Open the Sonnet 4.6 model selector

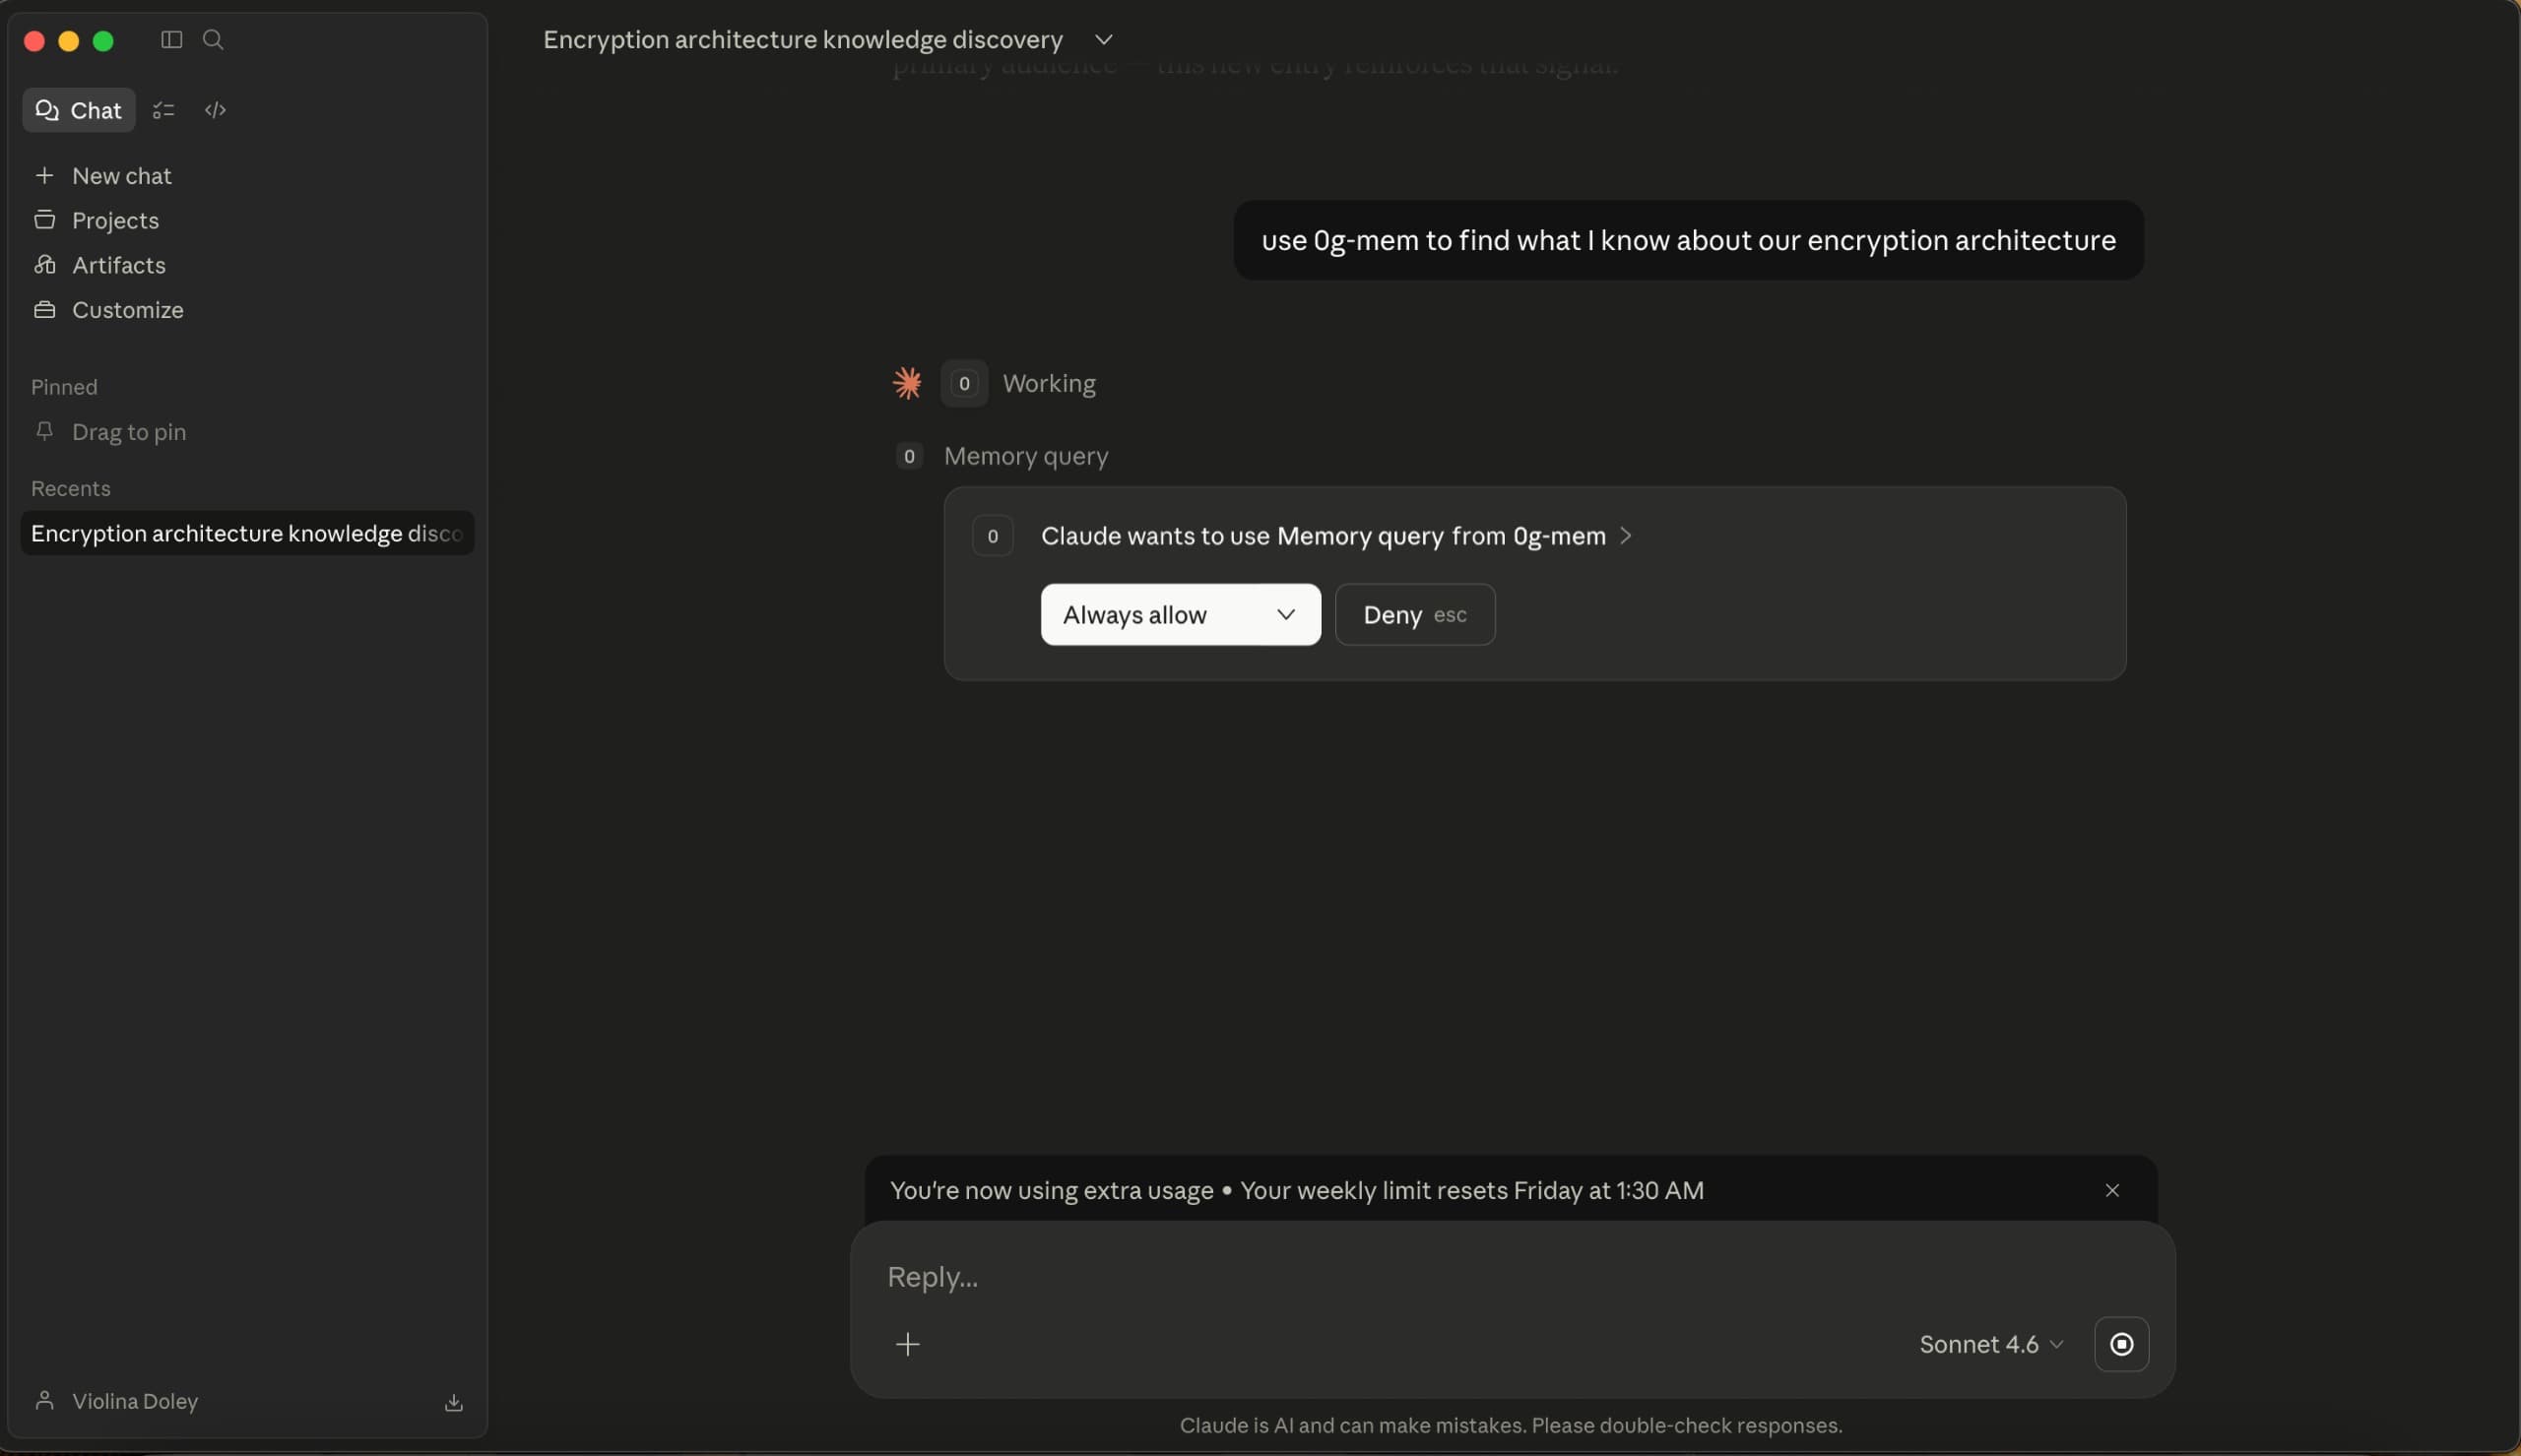coord(1991,1345)
